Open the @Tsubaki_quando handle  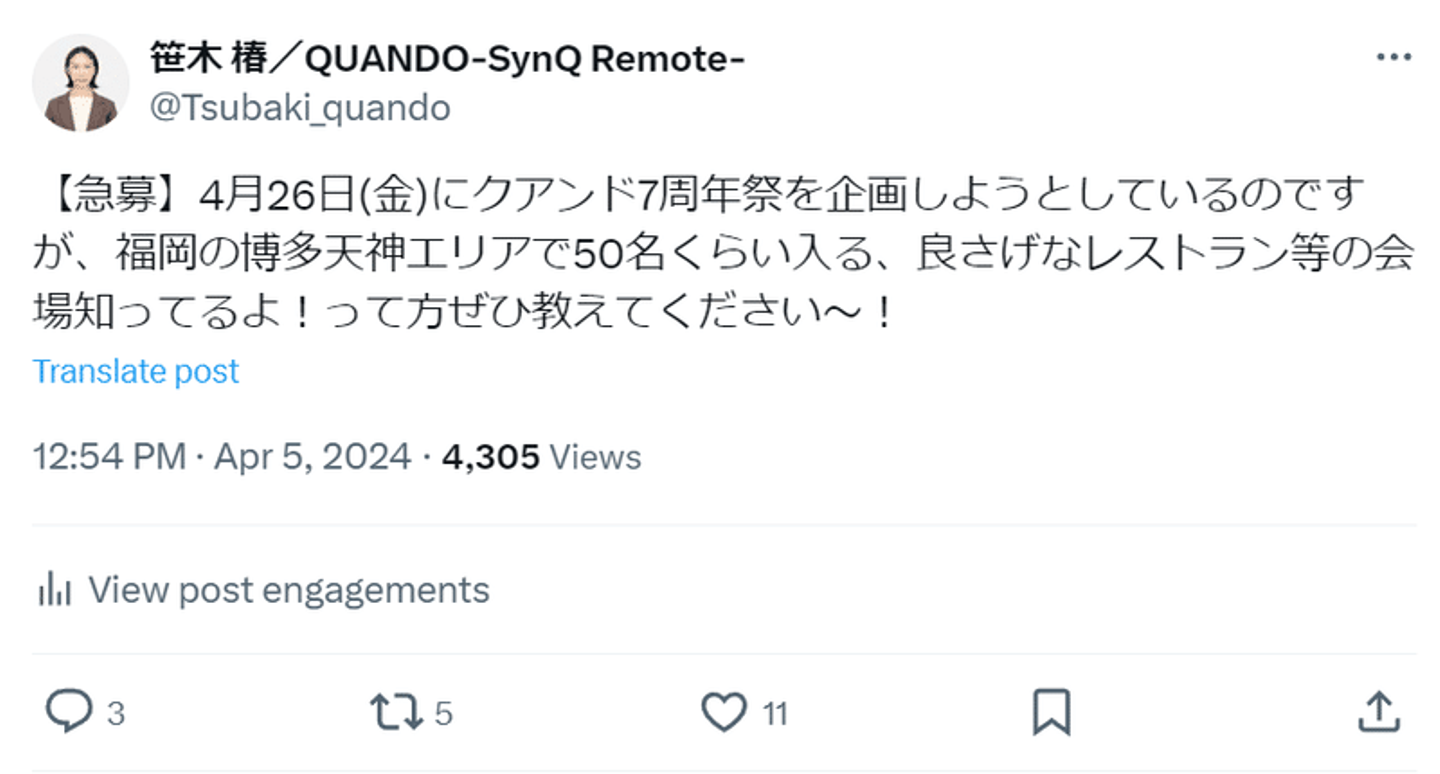pyautogui.click(x=300, y=107)
